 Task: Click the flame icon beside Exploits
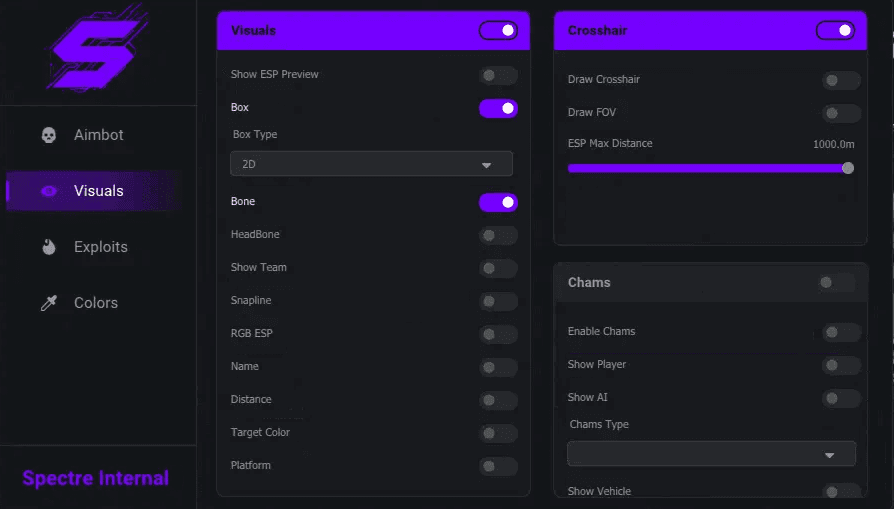(x=49, y=247)
